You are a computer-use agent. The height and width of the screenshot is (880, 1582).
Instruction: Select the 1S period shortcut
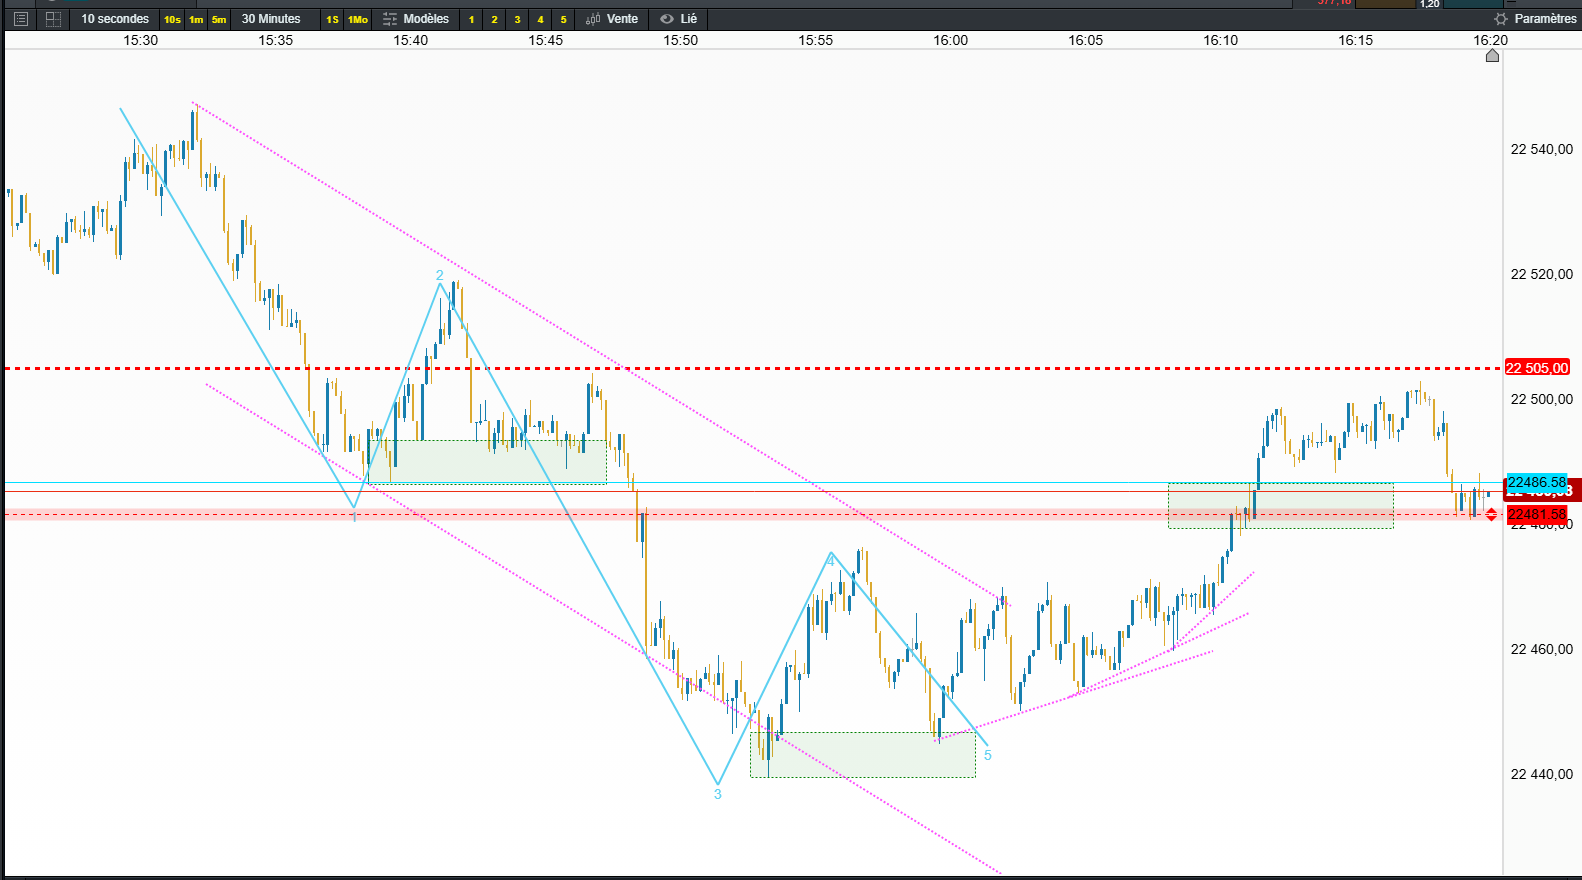coord(332,19)
